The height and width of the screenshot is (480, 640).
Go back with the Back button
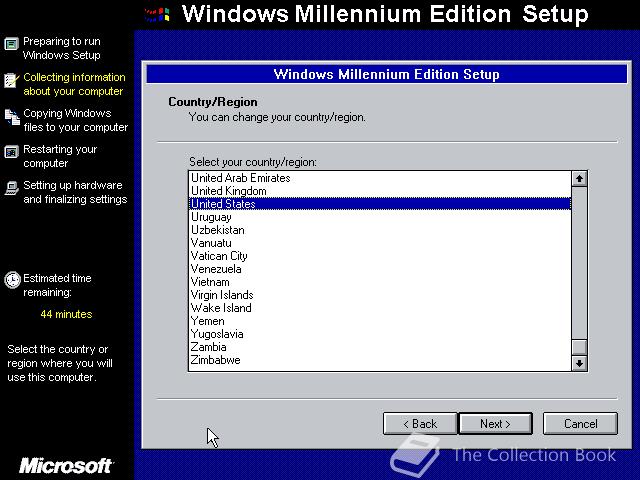[420, 424]
